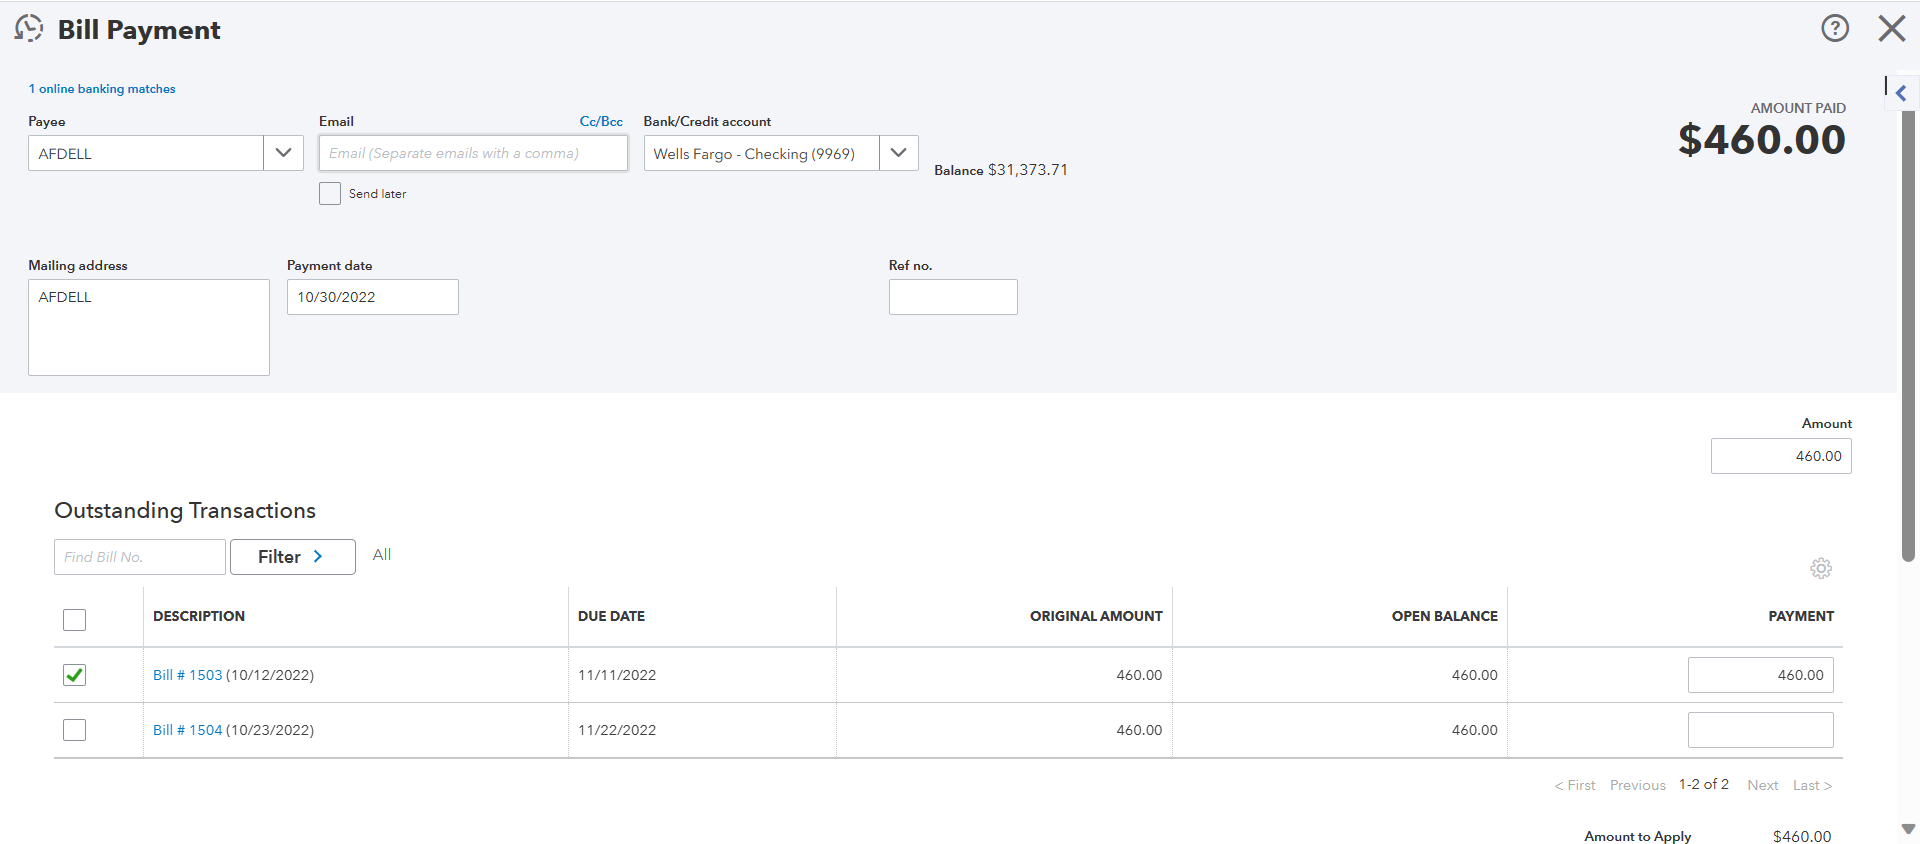
Task: Click the ORIGINAL AMOUNT column header
Action: [x=1096, y=616]
